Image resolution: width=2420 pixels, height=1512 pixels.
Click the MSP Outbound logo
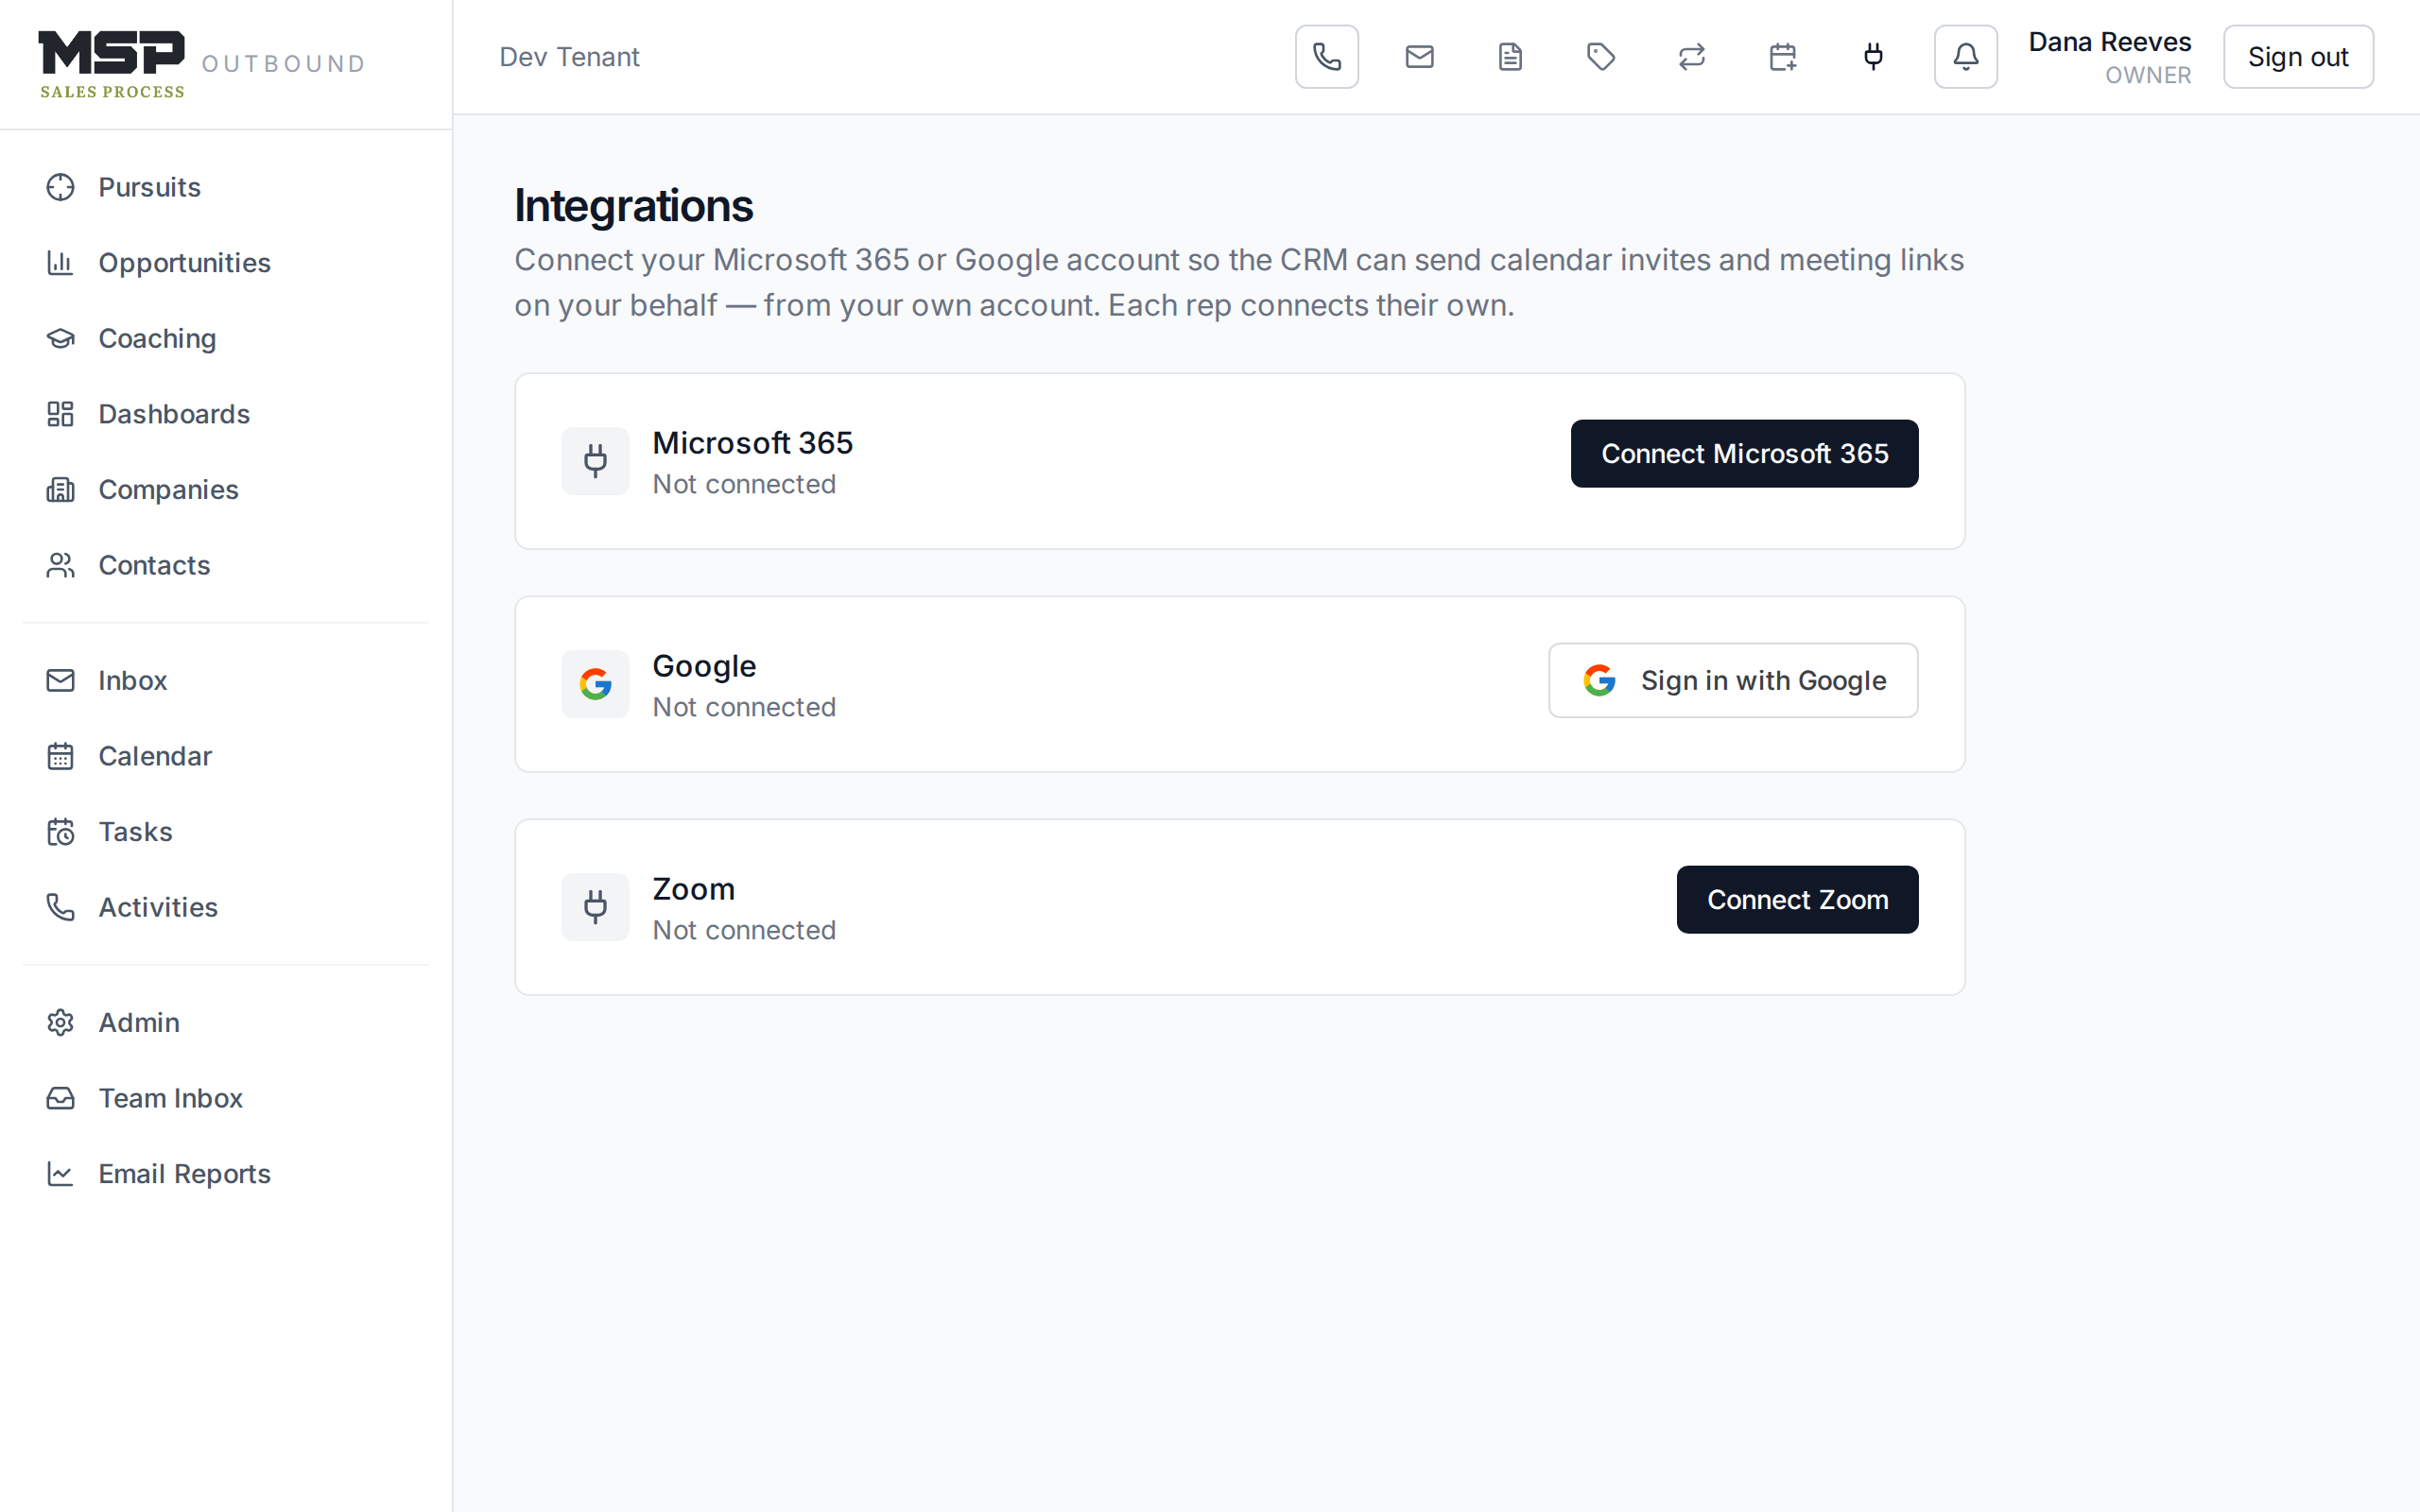202,64
